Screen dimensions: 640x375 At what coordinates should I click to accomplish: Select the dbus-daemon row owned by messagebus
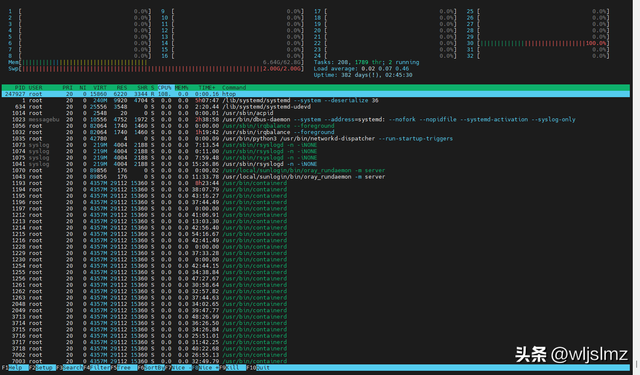pos(316,120)
